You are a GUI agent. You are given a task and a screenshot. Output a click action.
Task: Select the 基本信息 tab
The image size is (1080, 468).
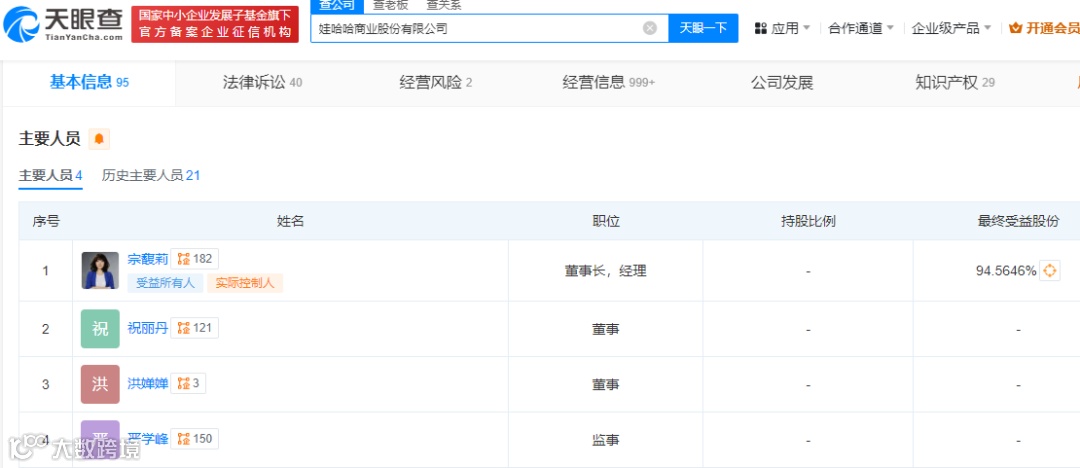tap(89, 83)
